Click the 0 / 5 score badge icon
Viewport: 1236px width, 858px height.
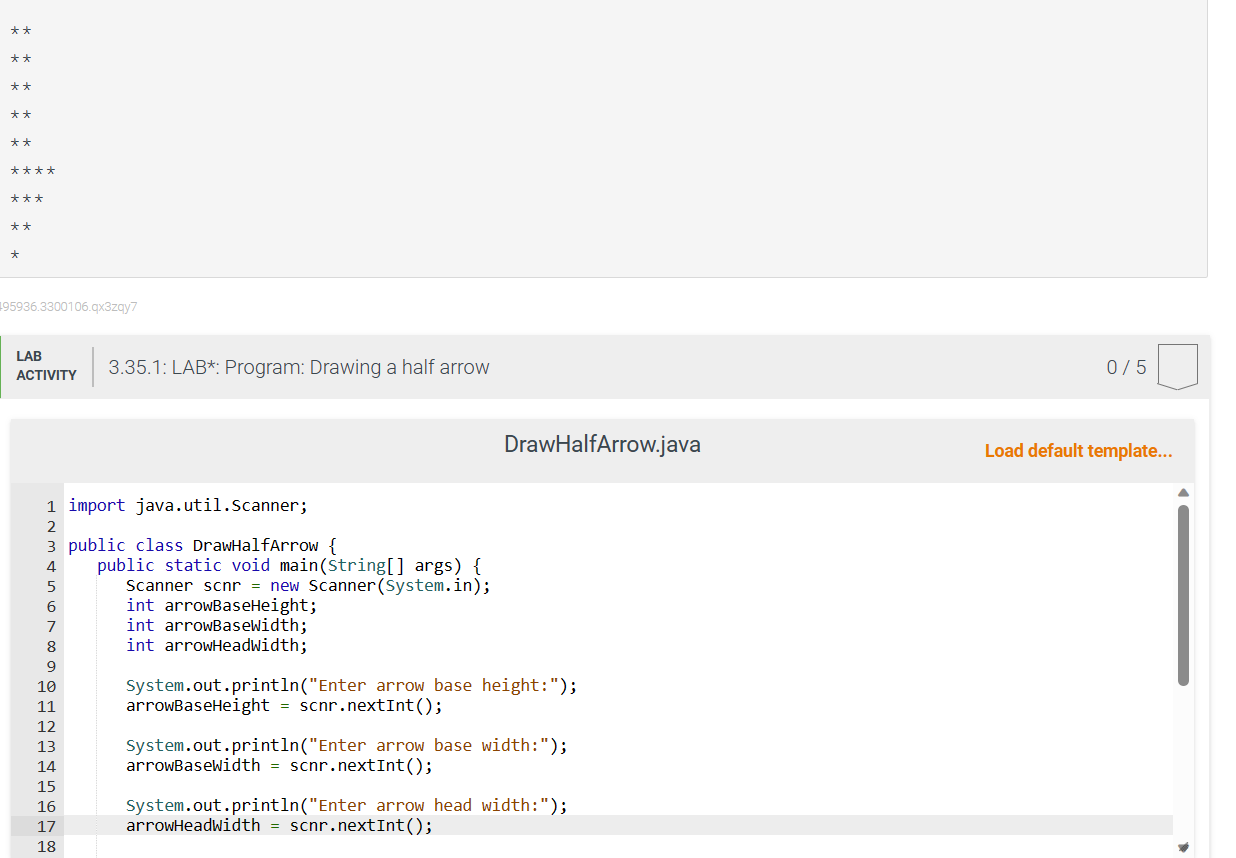[1177, 367]
